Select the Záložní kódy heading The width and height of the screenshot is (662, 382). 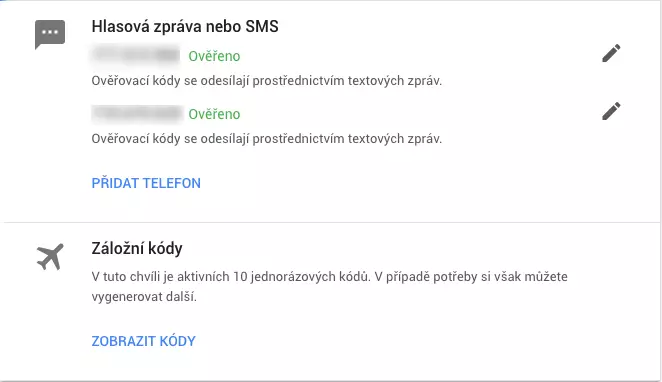tap(137, 248)
